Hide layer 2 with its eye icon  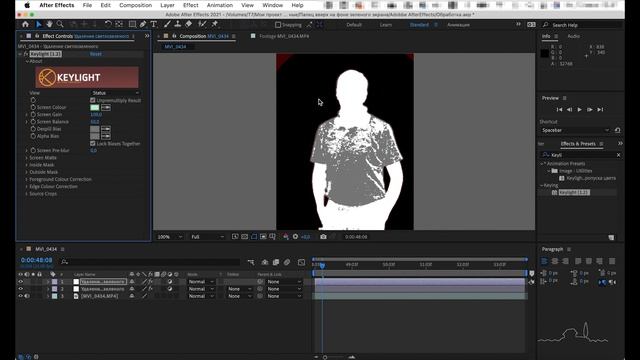20,289
